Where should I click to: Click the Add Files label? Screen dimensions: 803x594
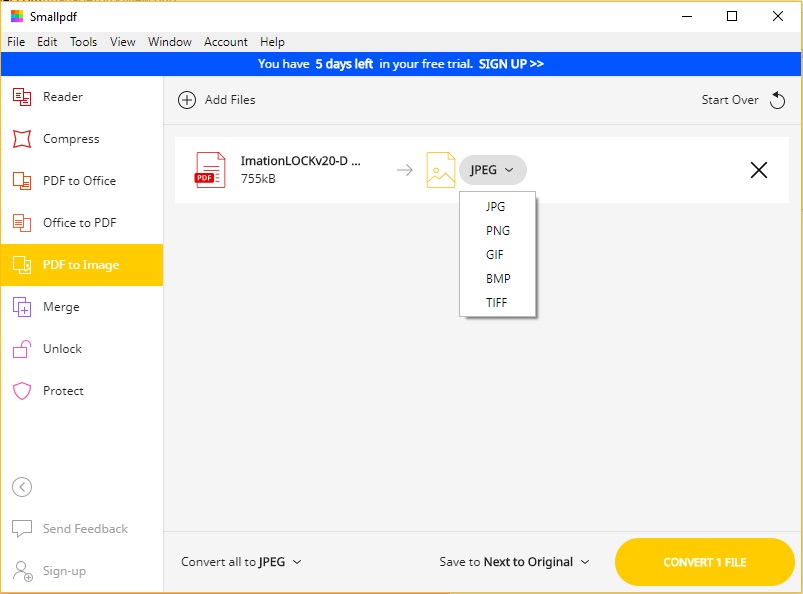point(230,100)
